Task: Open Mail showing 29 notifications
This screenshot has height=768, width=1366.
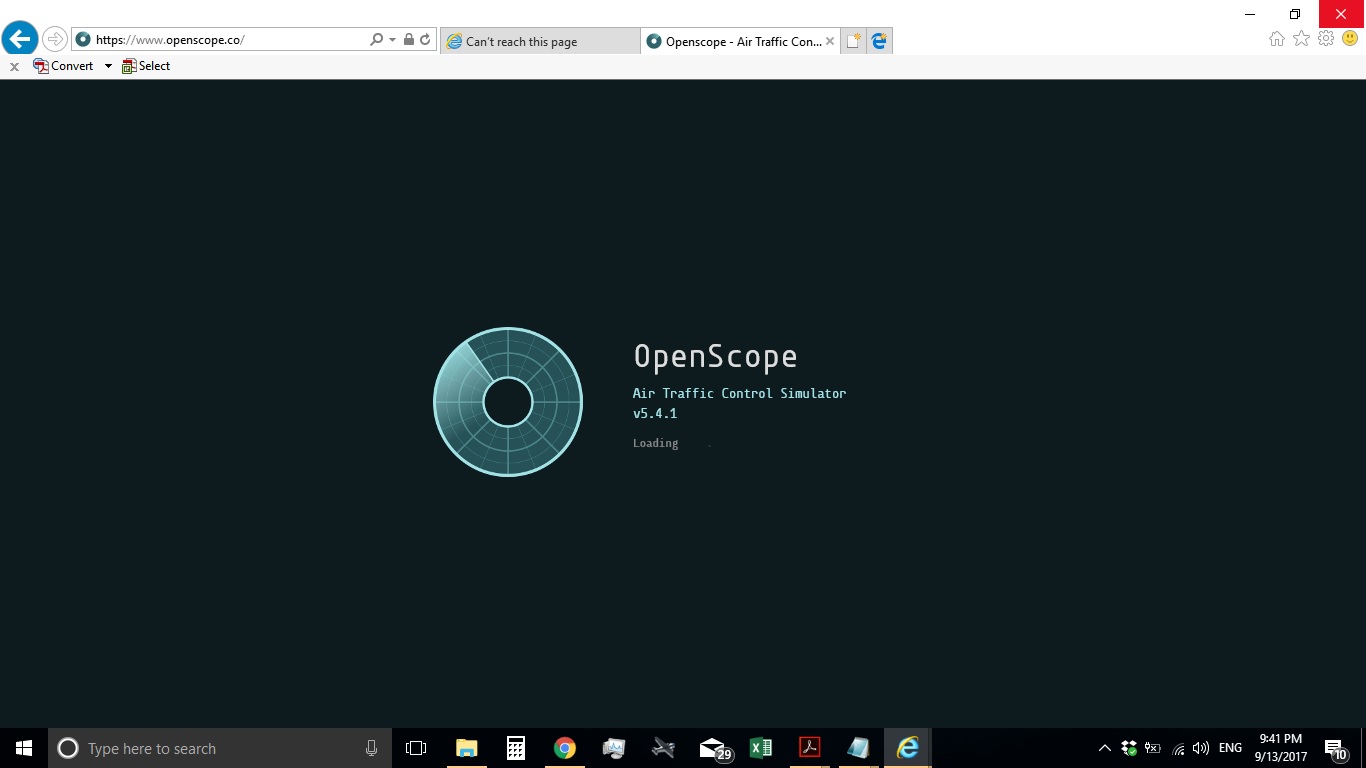Action: tap(712, 747)
